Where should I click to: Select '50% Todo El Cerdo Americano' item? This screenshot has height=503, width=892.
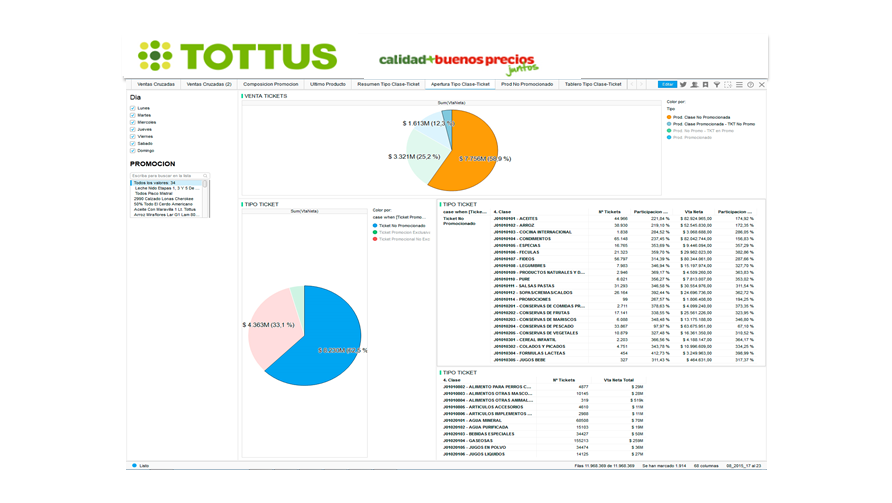point(166,204)
